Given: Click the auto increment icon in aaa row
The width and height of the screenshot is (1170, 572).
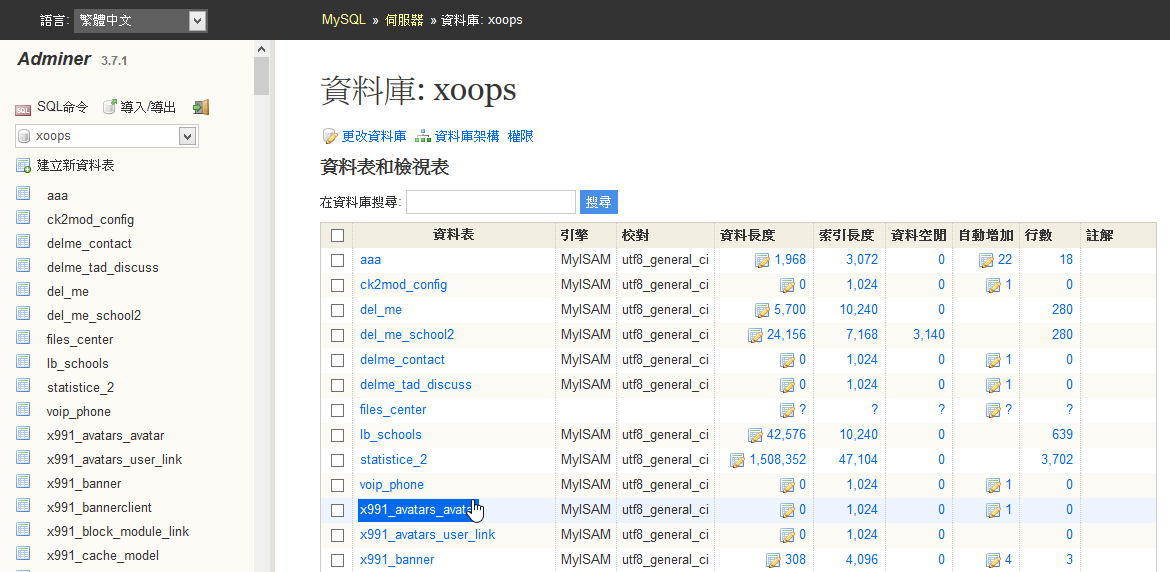Looking at the screenshot, I should click(986, 260).
